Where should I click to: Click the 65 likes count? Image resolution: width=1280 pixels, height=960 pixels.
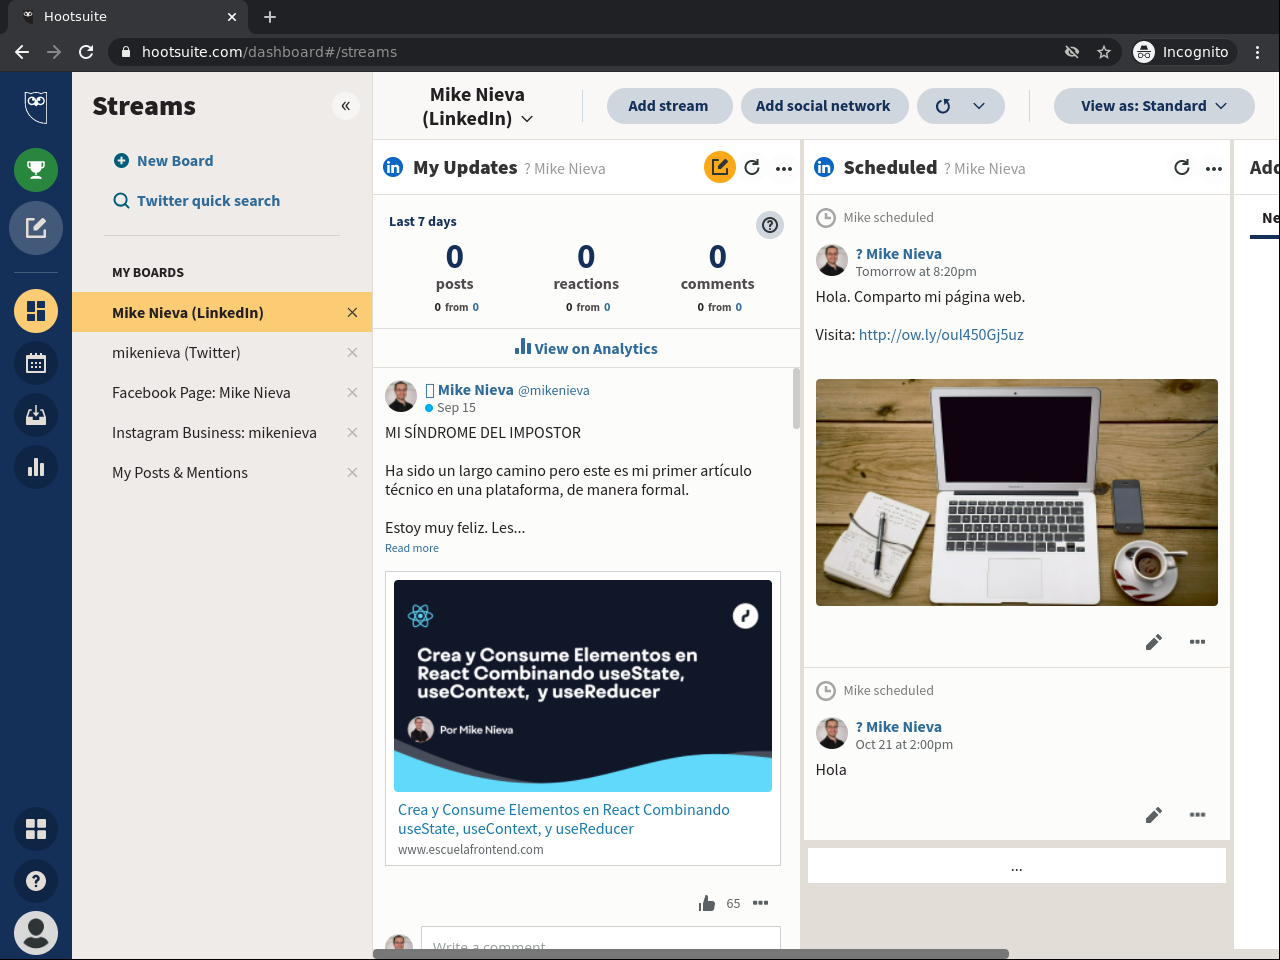point(733,904)
